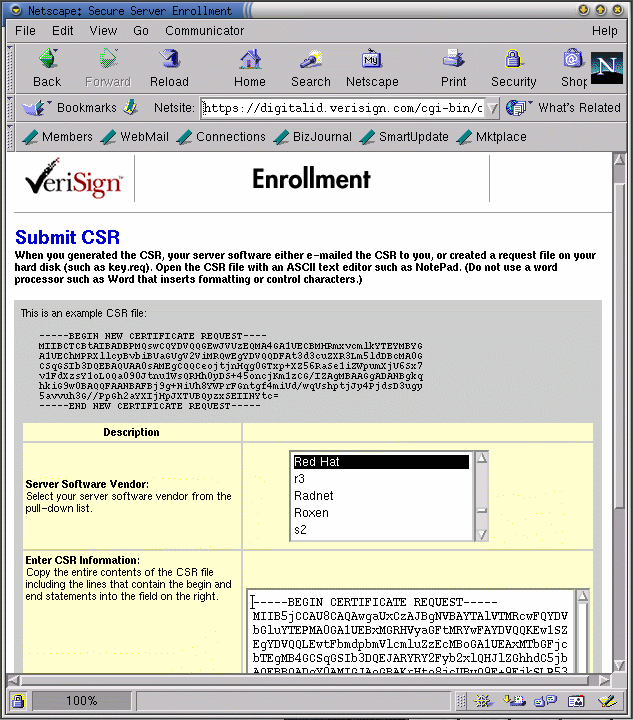Open Search from the toolbar
633x720 pixels.
coord(310,67)
